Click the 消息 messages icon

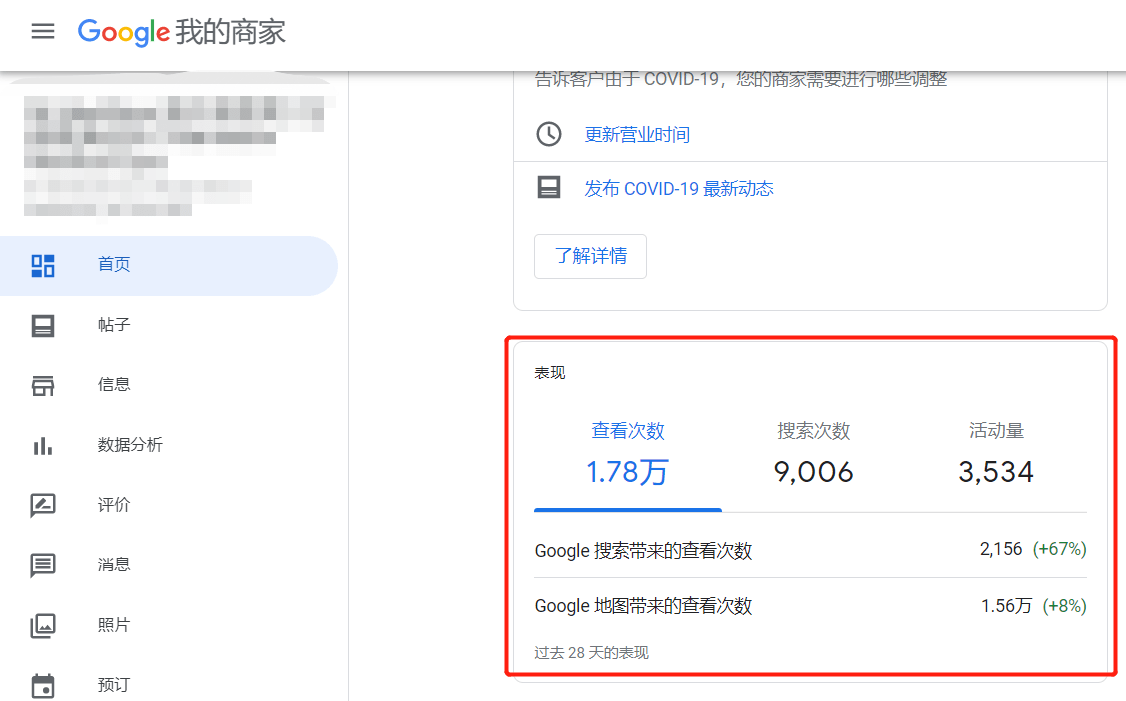coord(43,566)
